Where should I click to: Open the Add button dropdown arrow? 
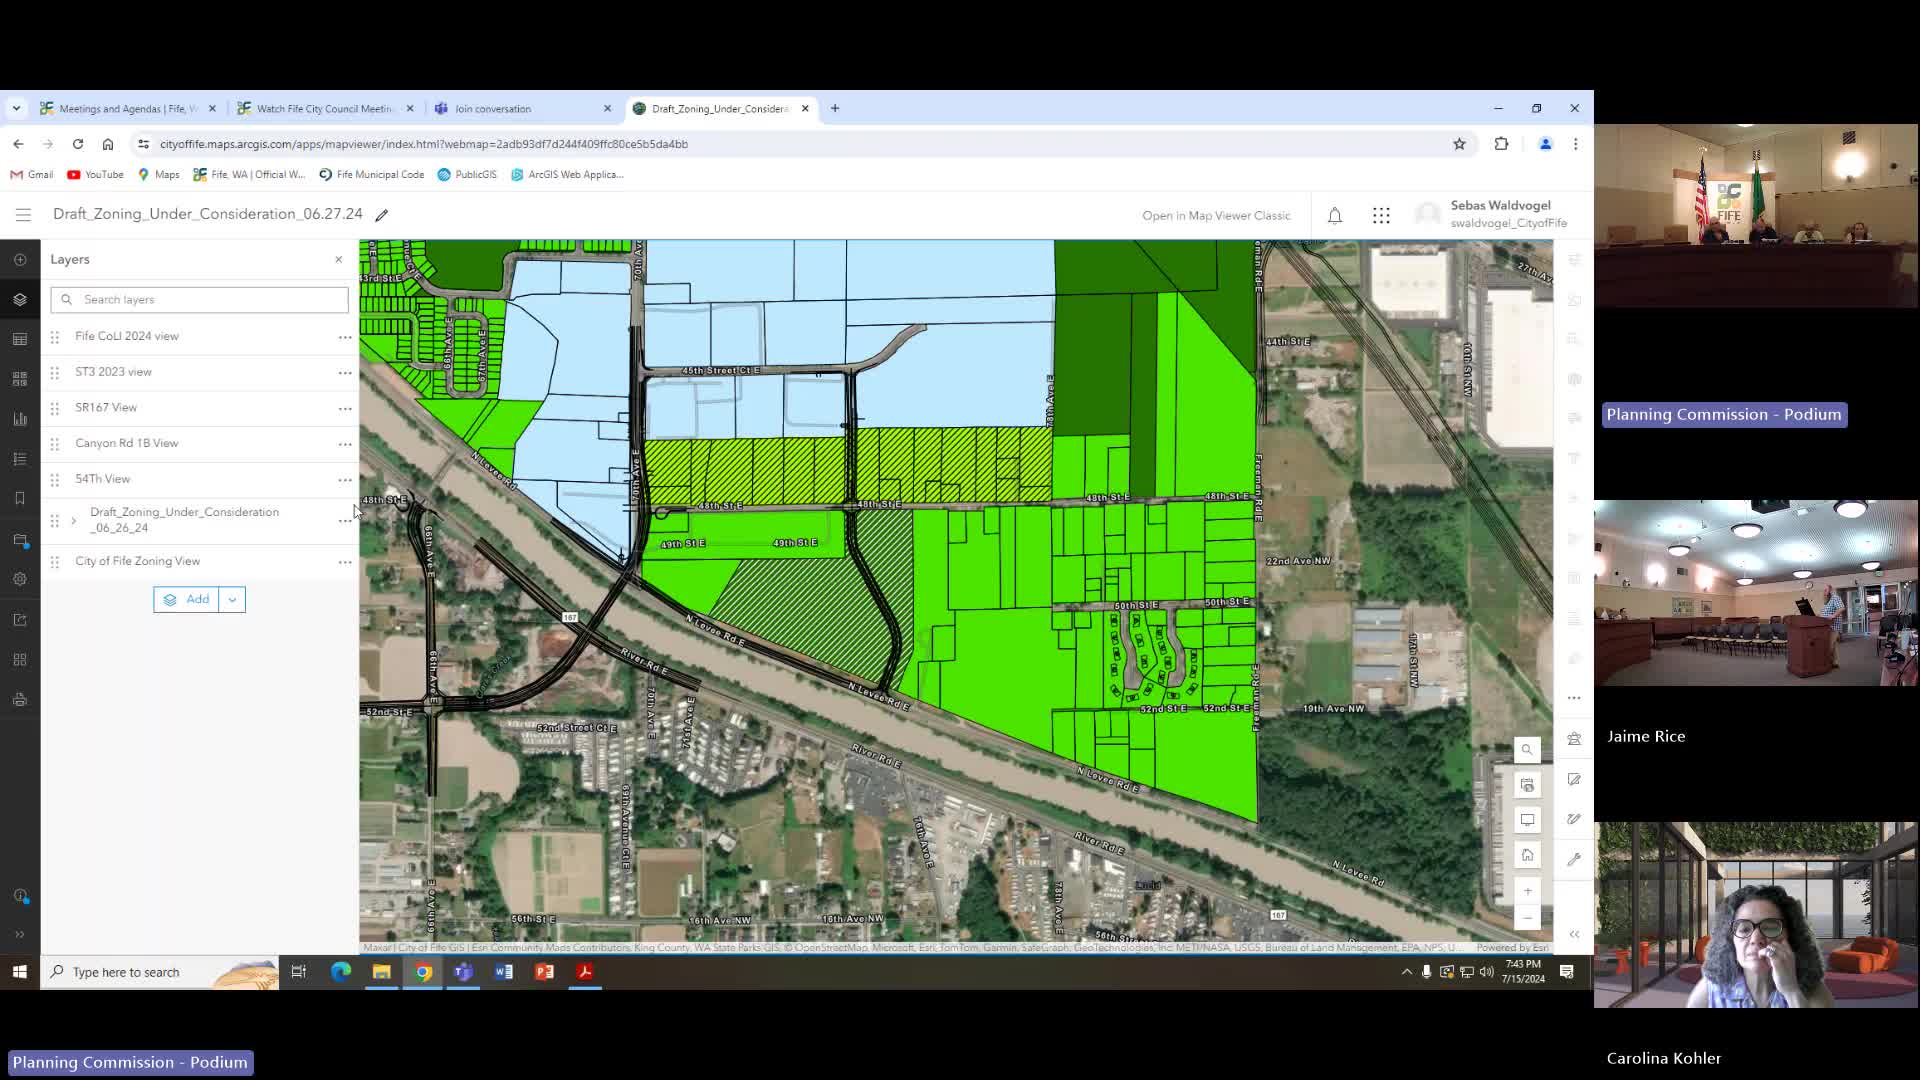tap(232, 599)
